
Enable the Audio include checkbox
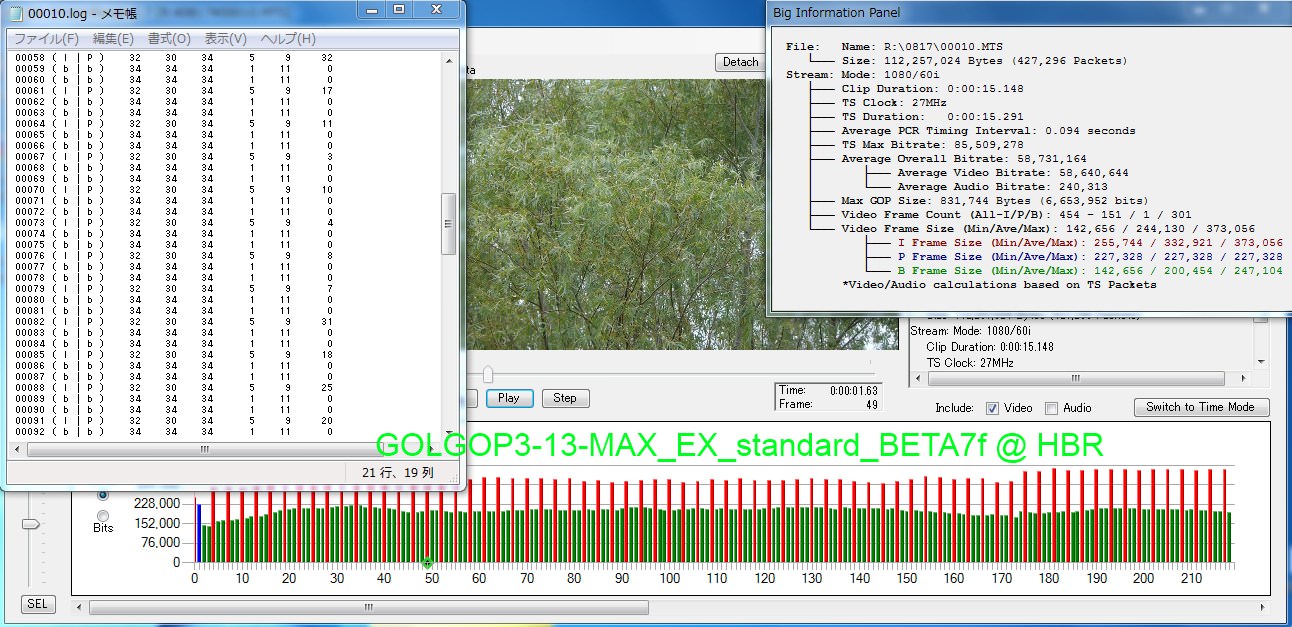pyautogui.click(x=1051, y=408)
